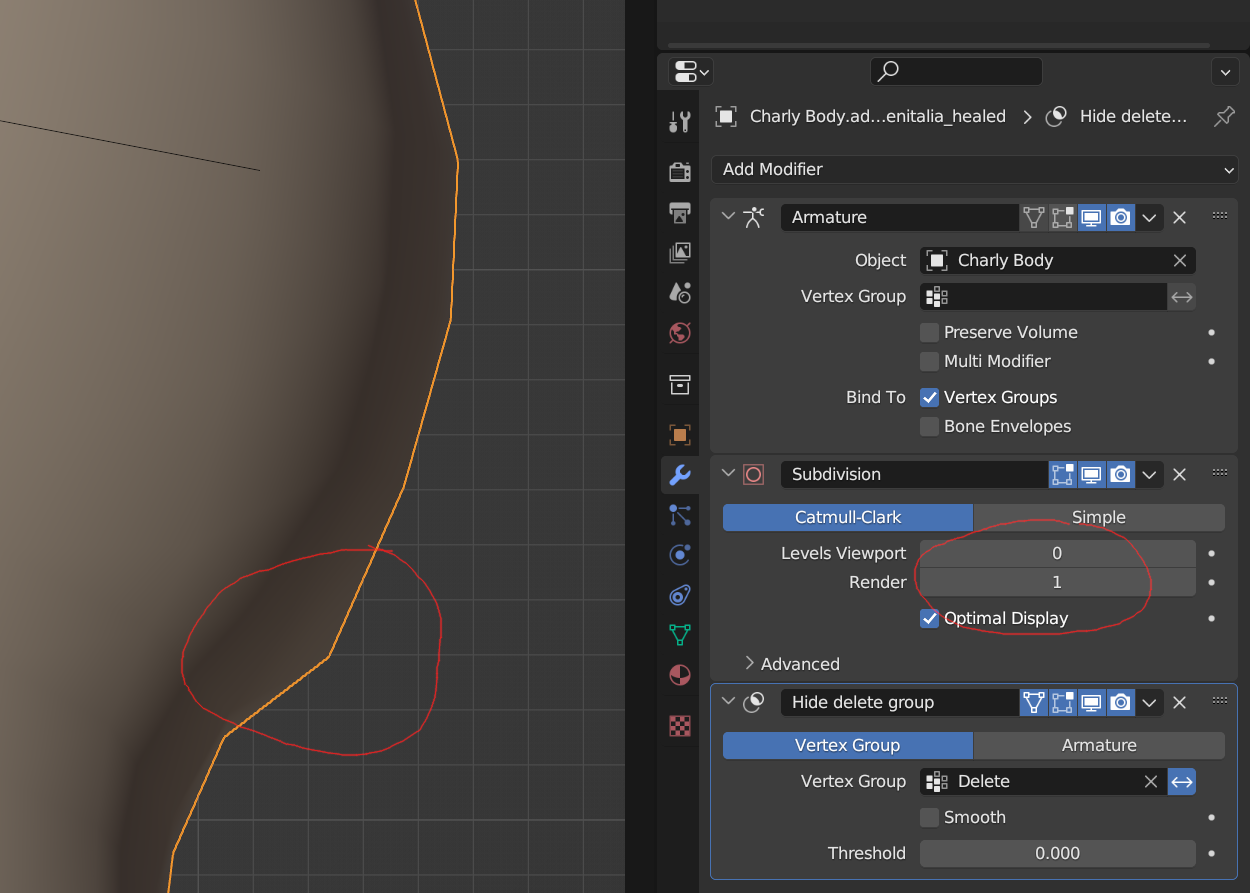Disable Optimal Display on the Subdivision modifier
Image resolution: width=1250 pixels, height=893 pixels.
[929, 618]
